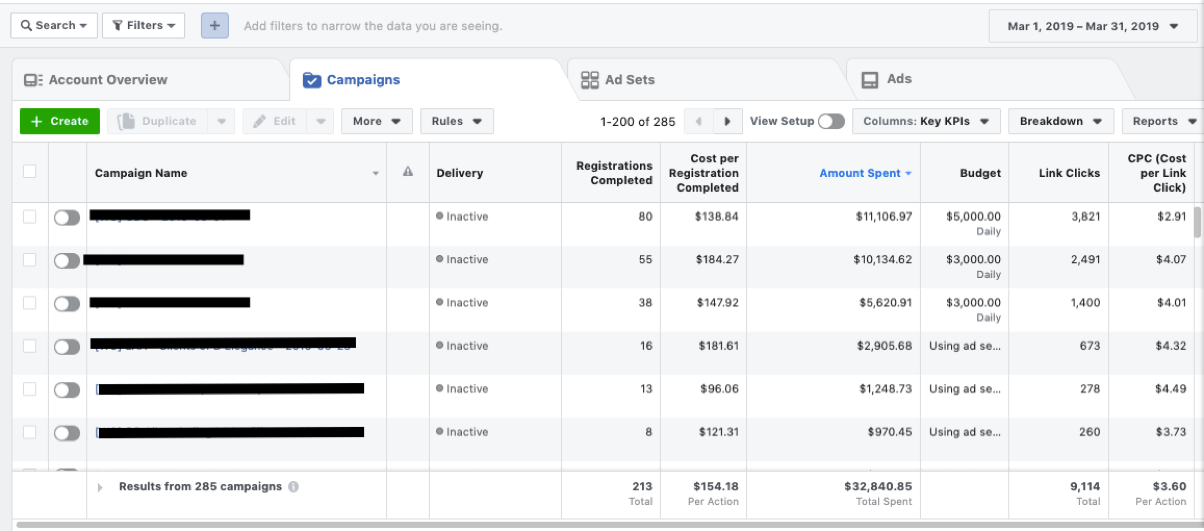
Task: Go to next page of campaigns
Action: point(727,121)
